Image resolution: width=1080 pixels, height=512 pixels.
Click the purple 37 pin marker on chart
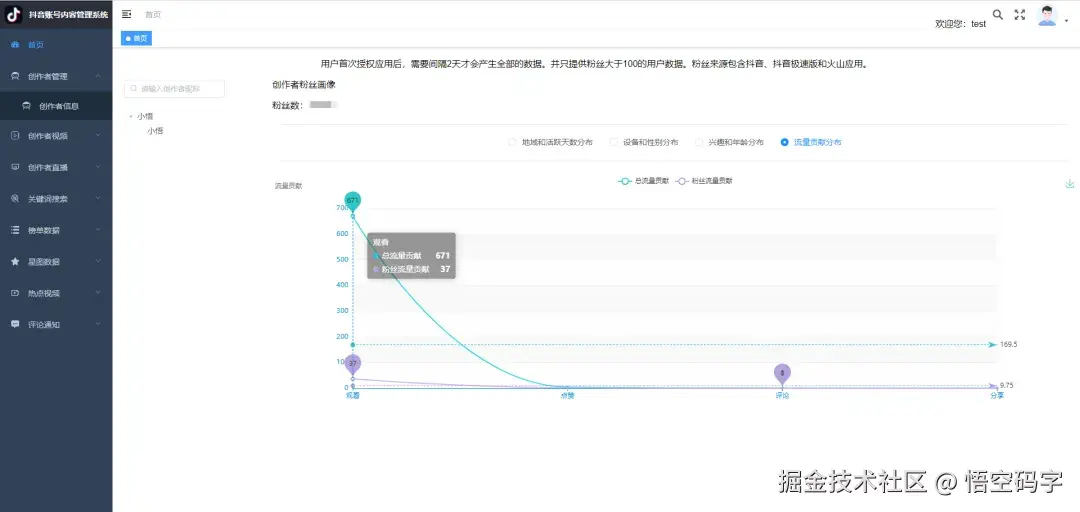tap(353, 364)
